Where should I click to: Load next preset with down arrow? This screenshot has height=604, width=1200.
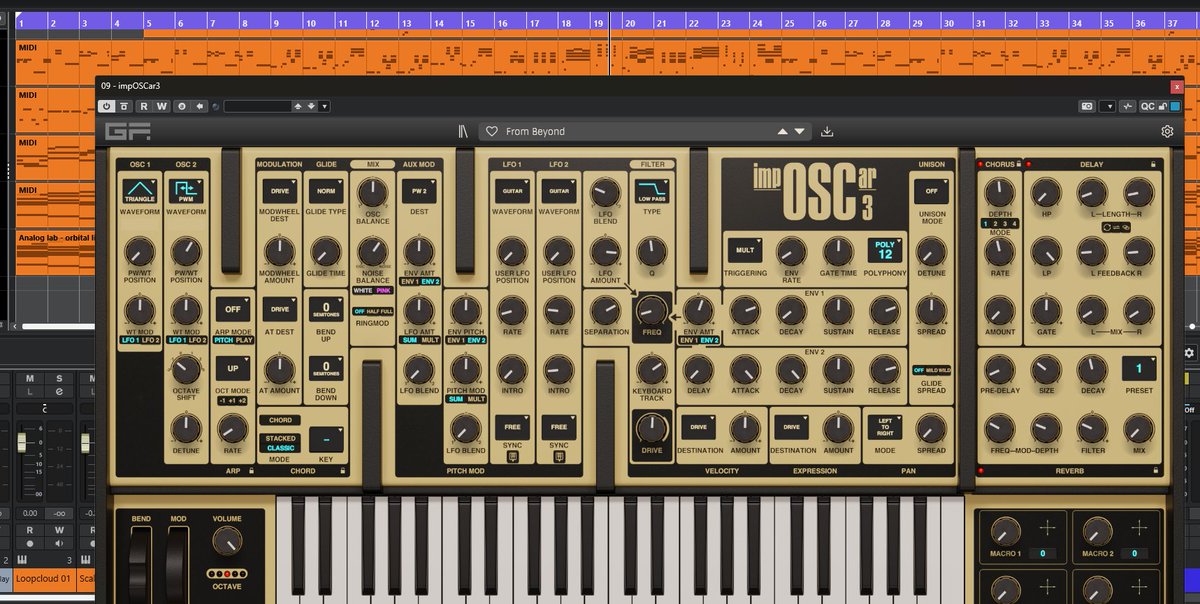pos(799,131)
